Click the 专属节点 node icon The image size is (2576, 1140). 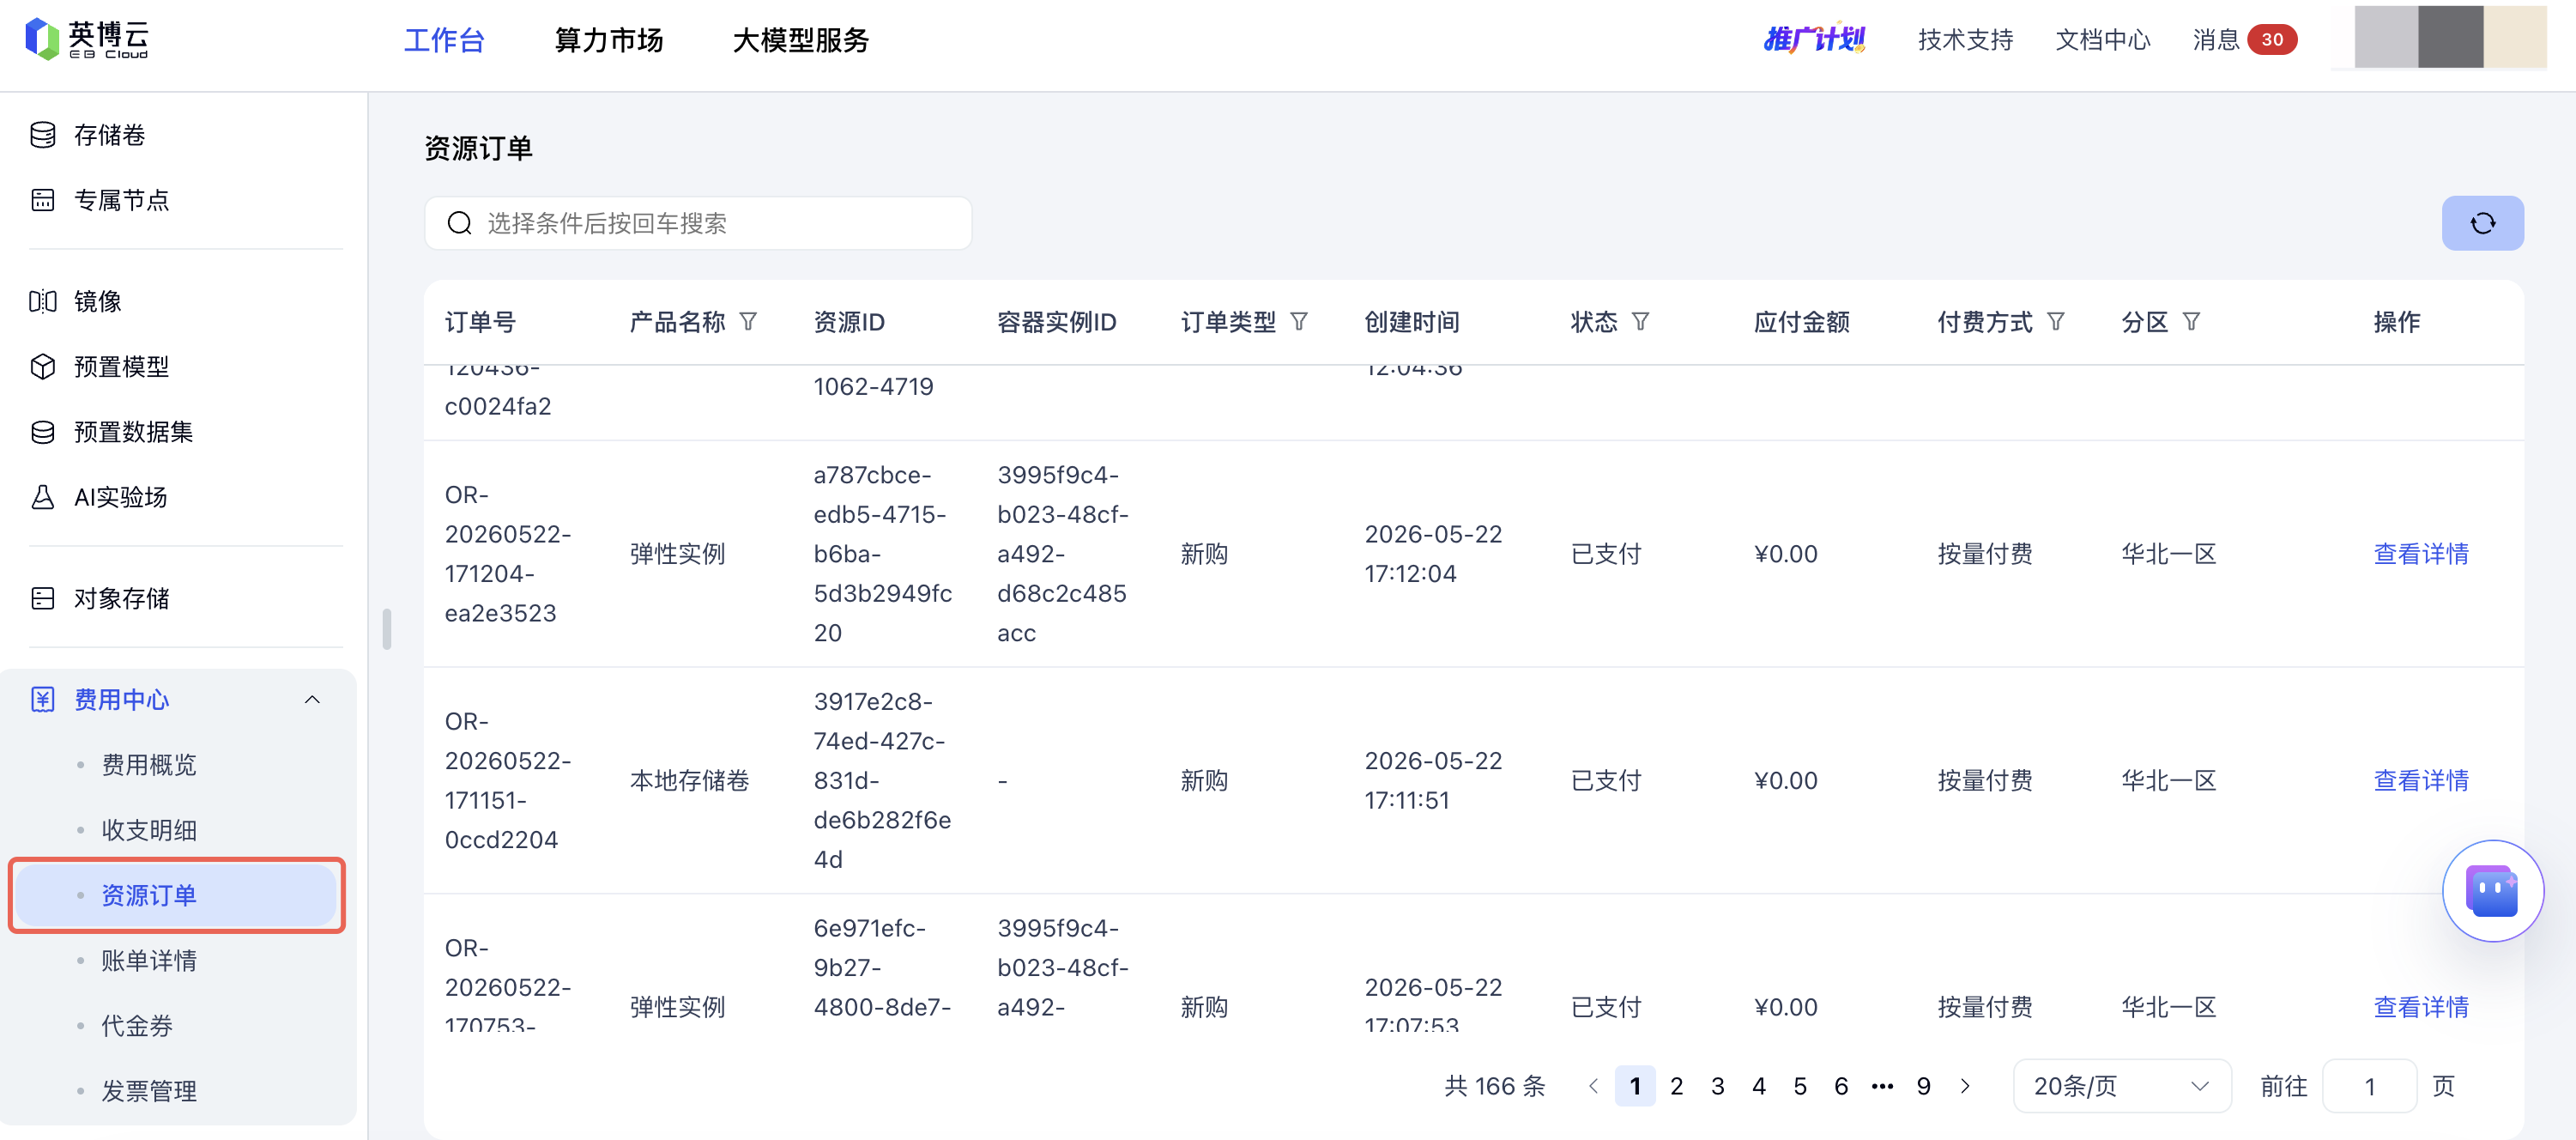point(42,200)
